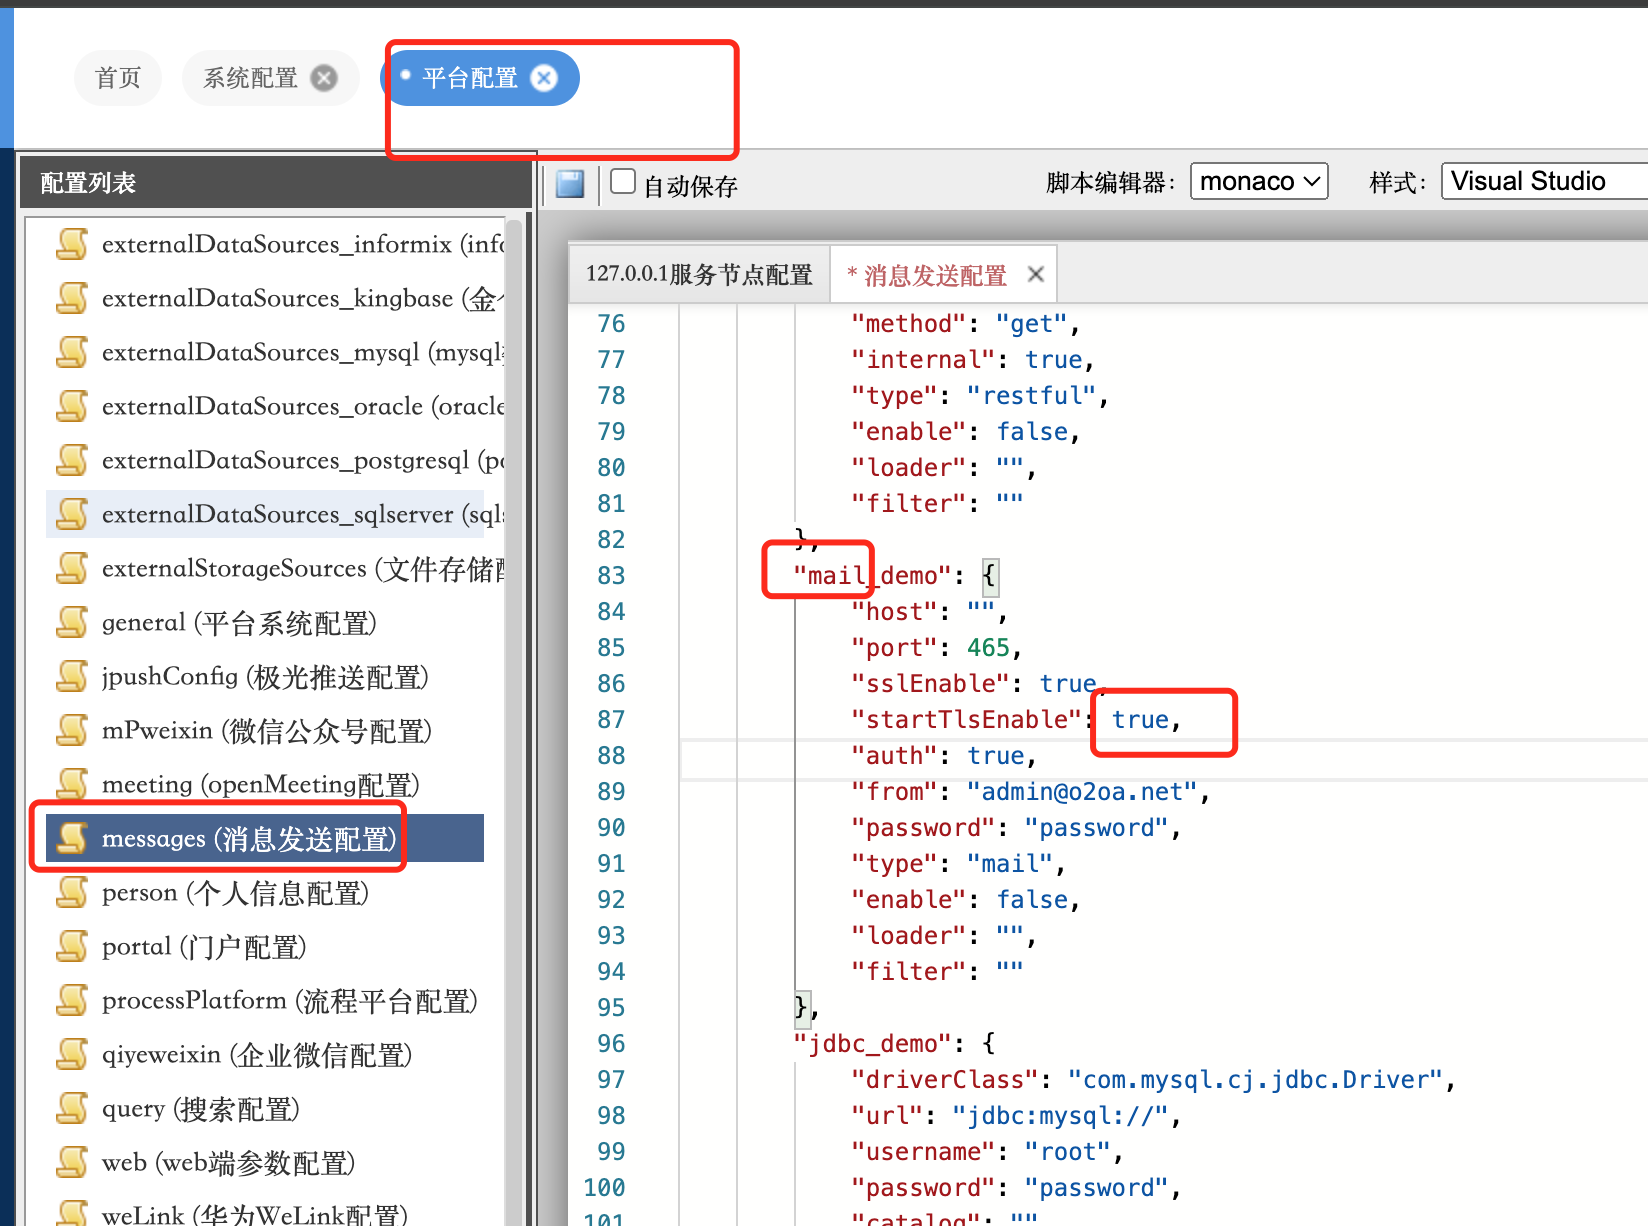1648x1226 pixels.
Task: Open the 127.0.0.1服务节点配置 editor tab
Action: click(699, 274)
